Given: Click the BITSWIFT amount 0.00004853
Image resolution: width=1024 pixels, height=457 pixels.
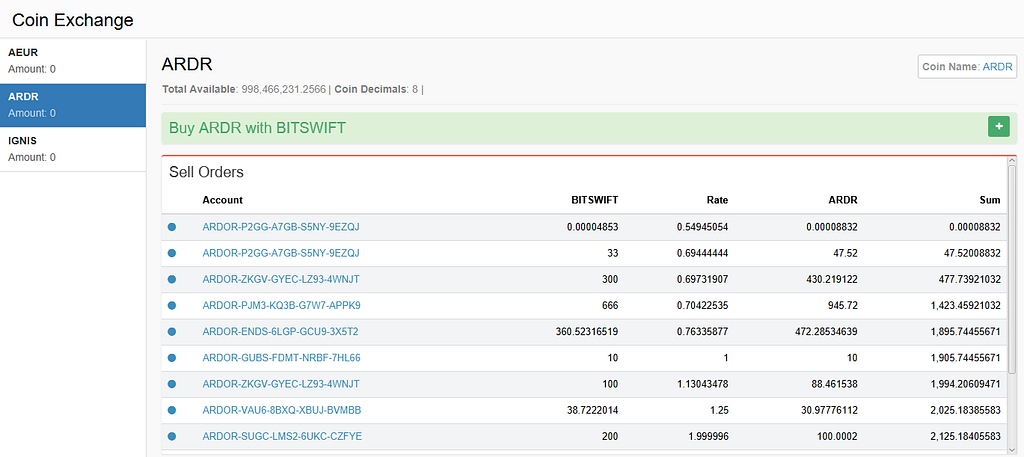Looking at the screenshot, I should tap(592, 227).
